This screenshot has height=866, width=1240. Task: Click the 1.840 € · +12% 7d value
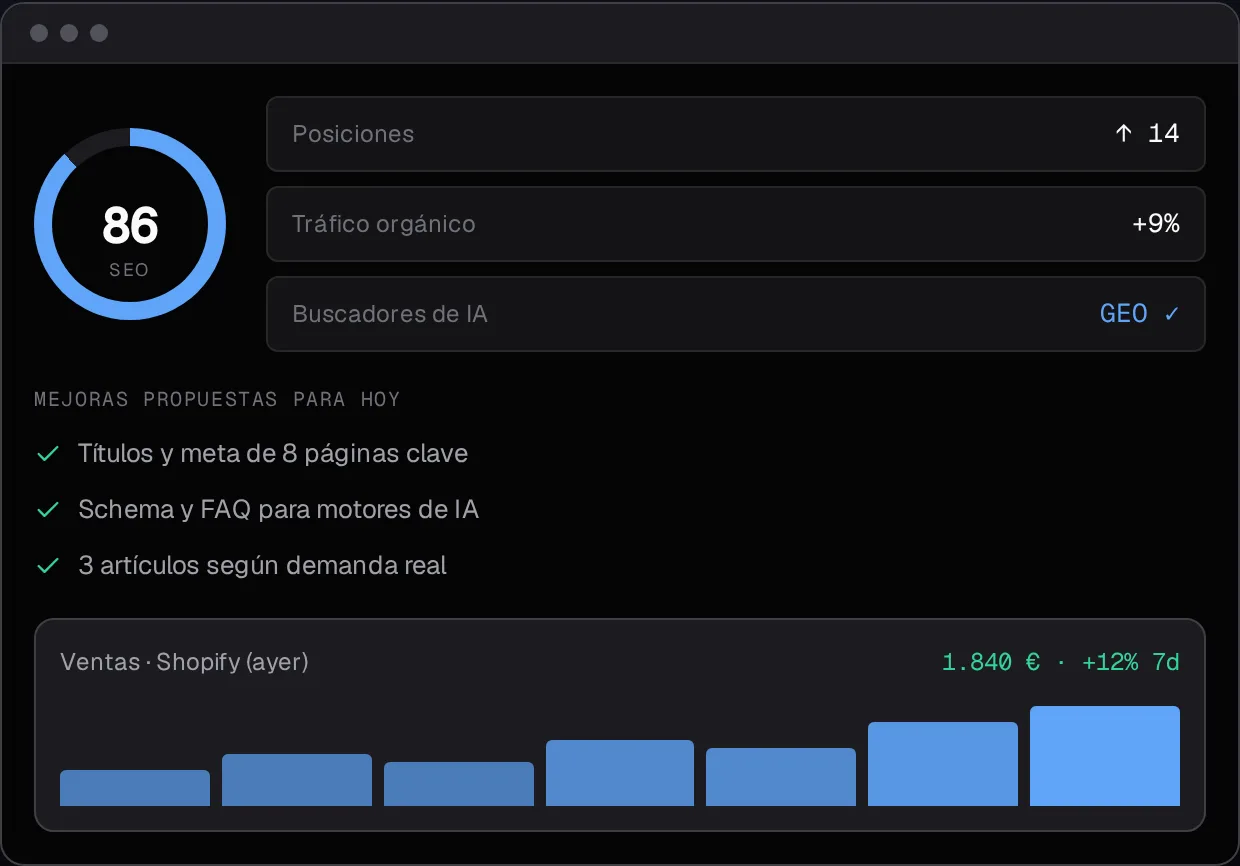pyautogui.click(x=1061, y=662)
